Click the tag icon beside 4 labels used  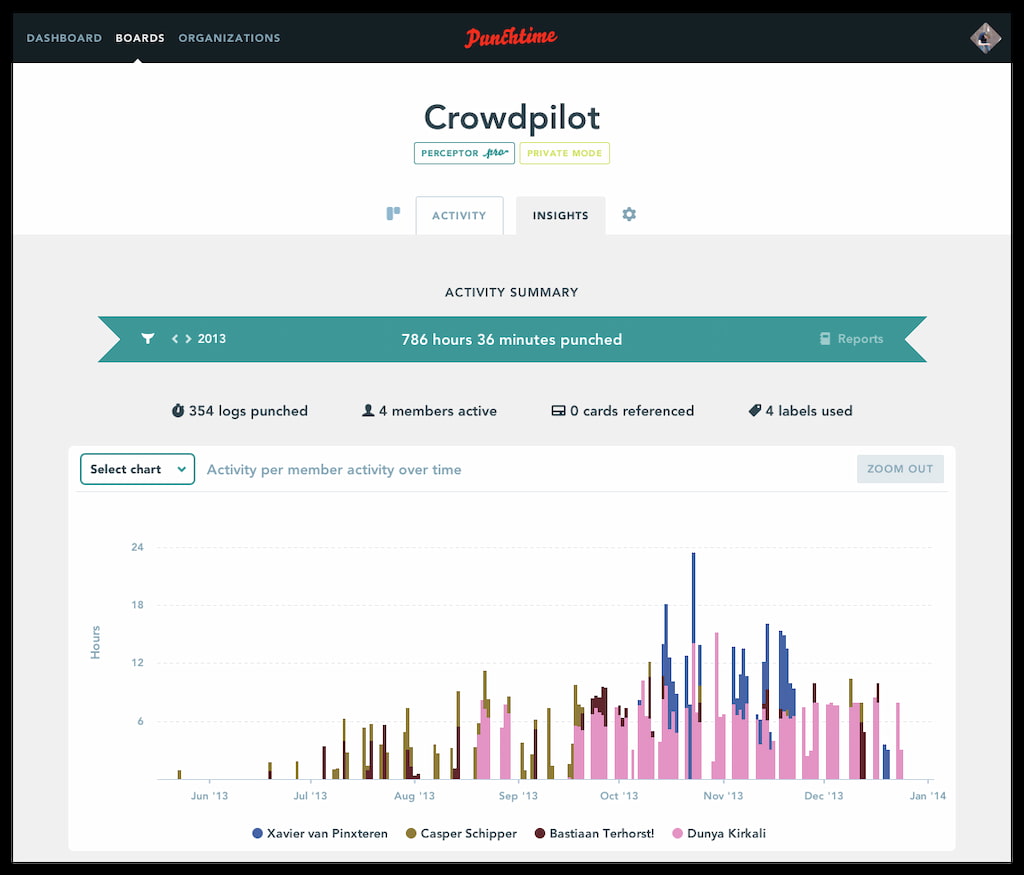pos(755,410)
